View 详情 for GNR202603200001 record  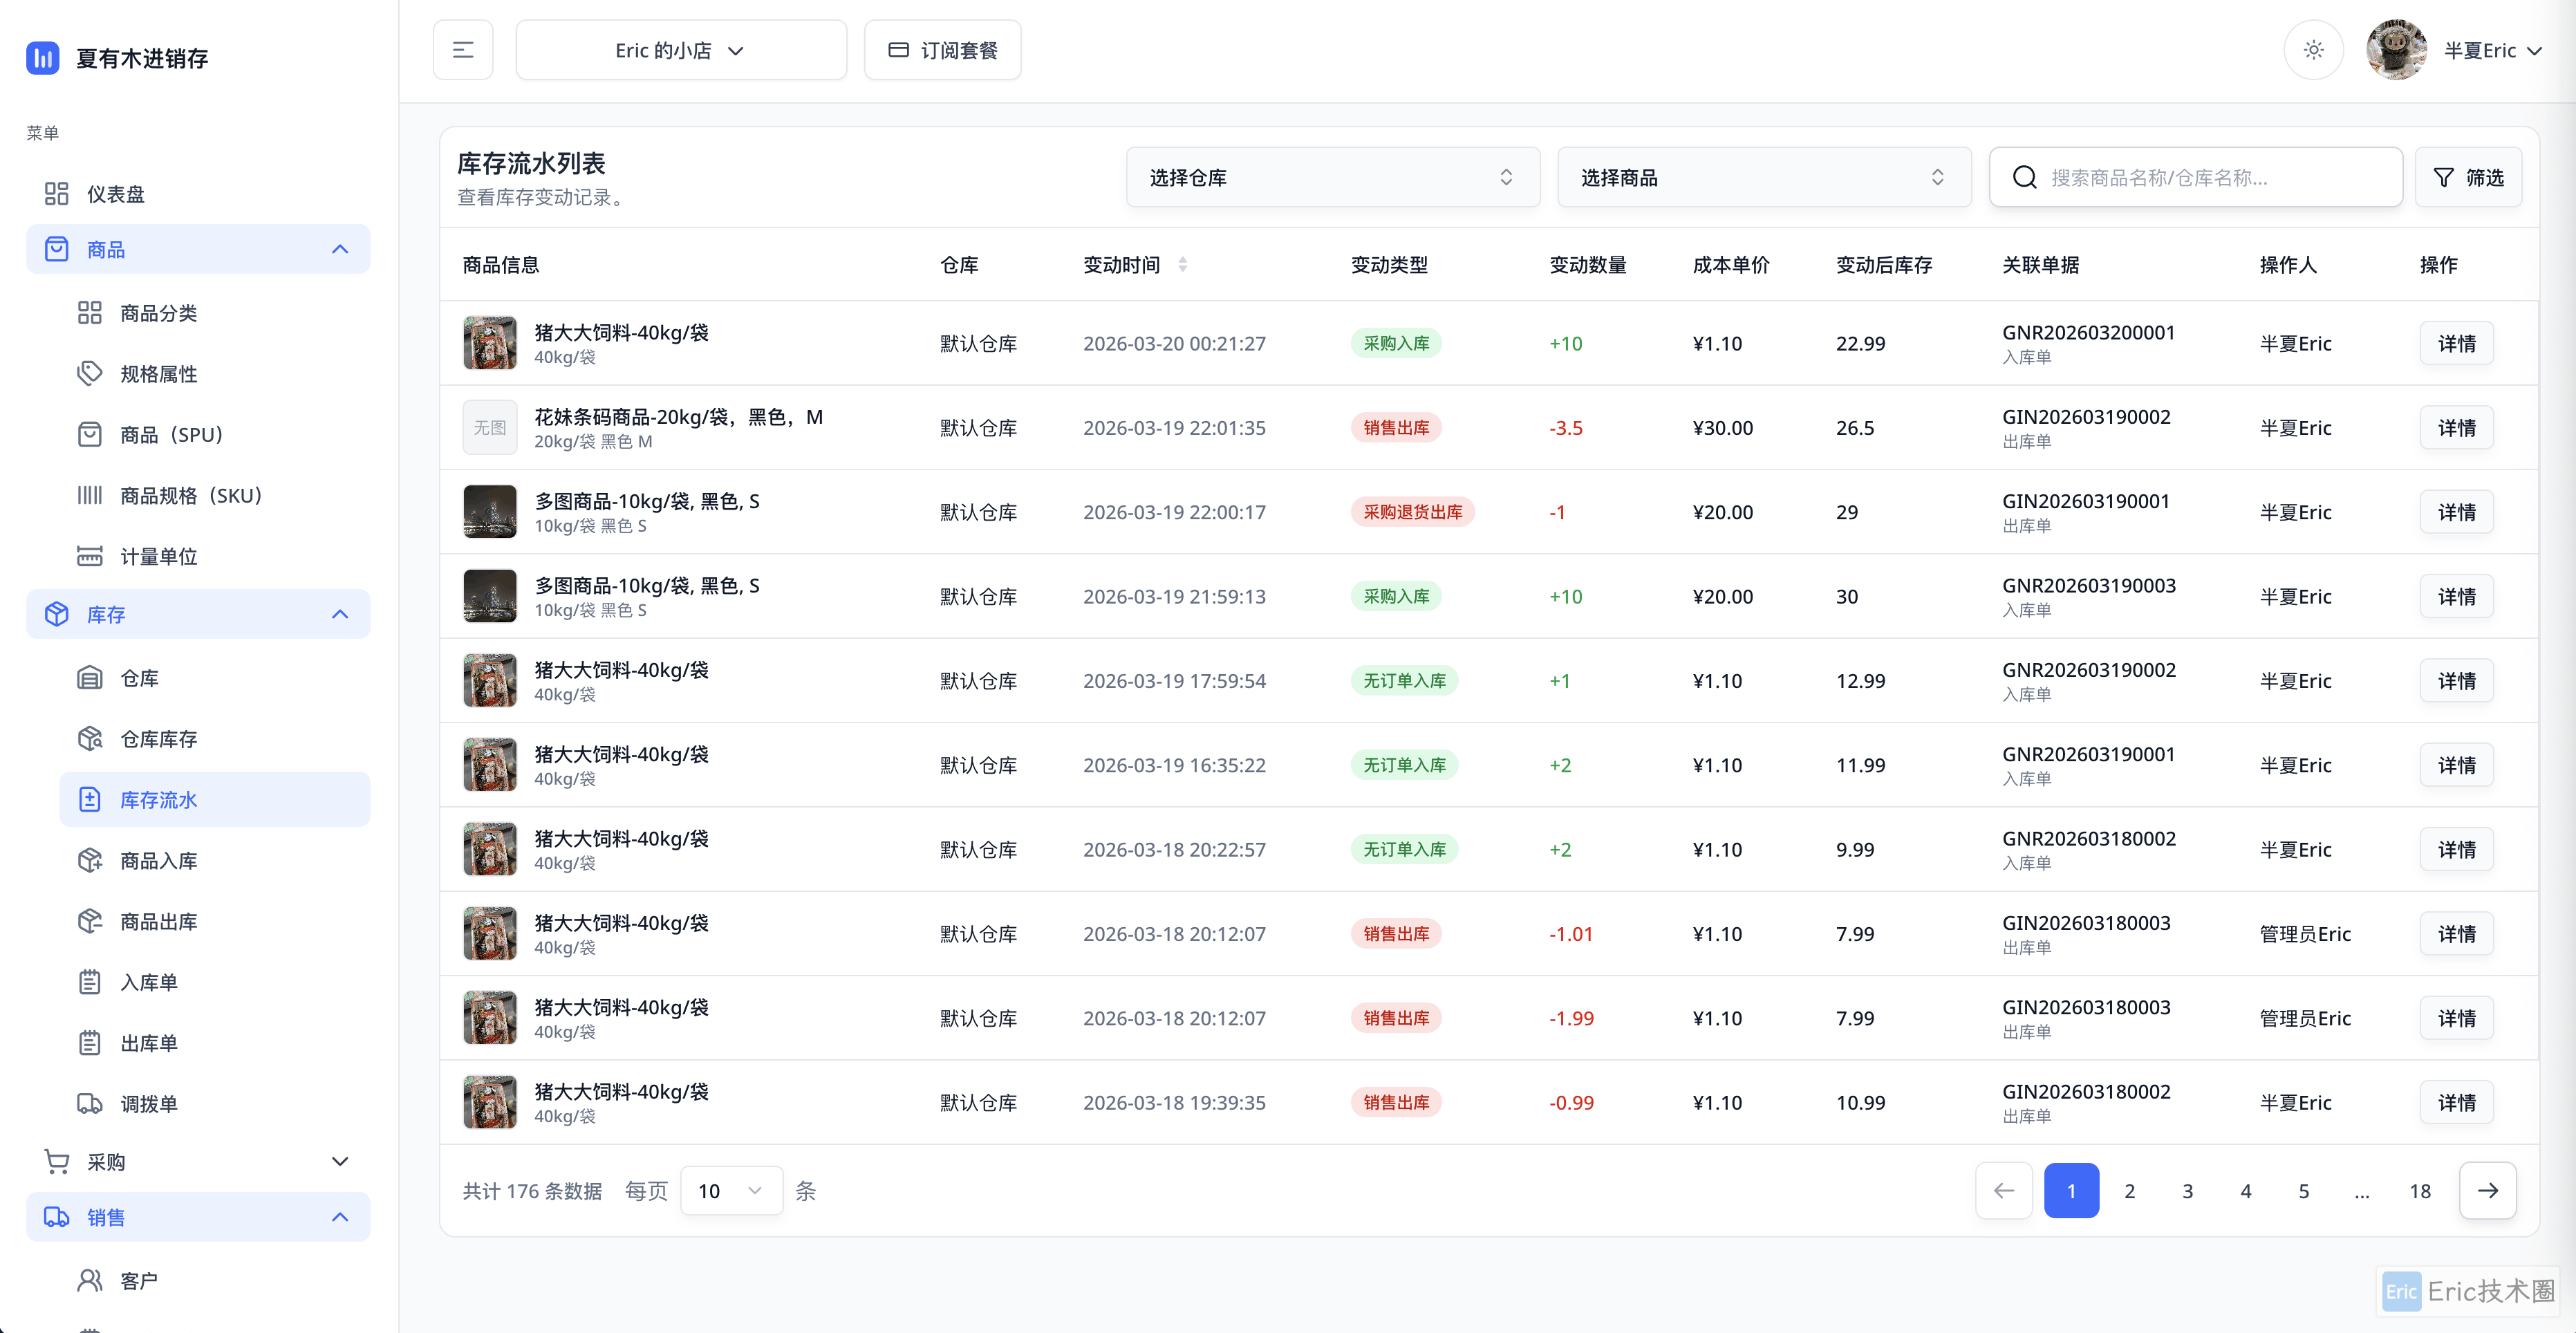[2456, 343]
